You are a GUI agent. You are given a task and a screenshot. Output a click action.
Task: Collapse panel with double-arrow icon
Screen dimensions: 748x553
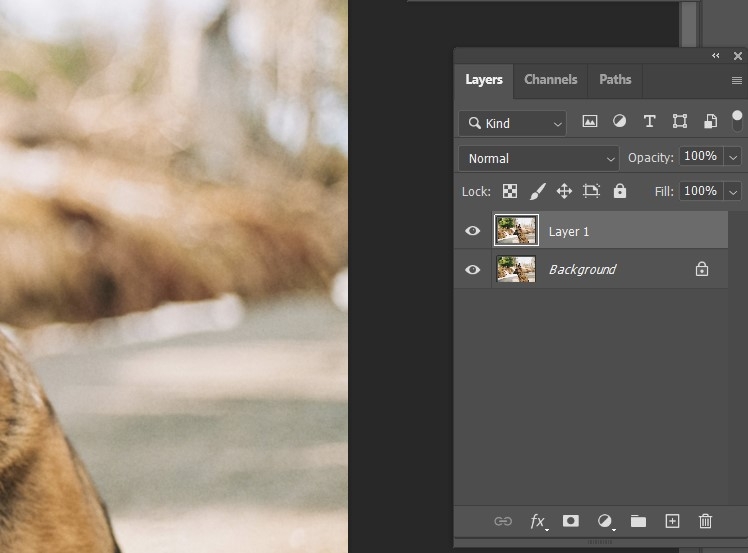coord(716,56)
